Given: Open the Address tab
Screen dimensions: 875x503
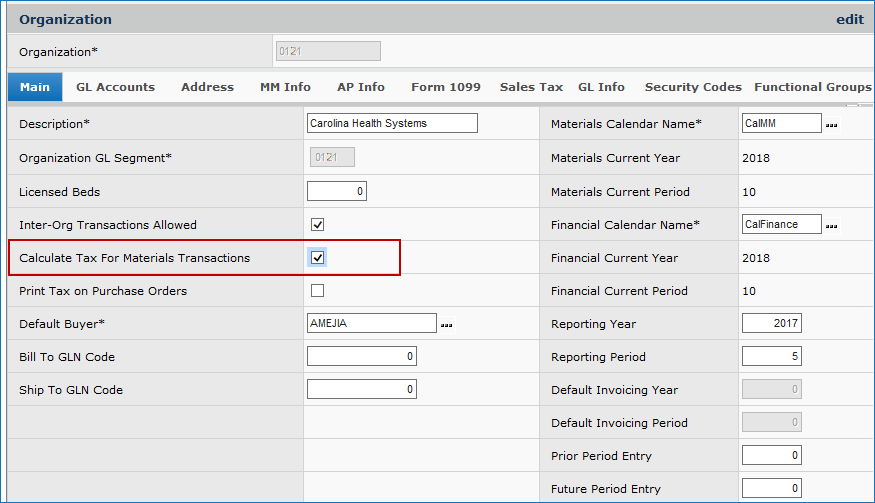Looking at the screenshot, I should 207,87.
